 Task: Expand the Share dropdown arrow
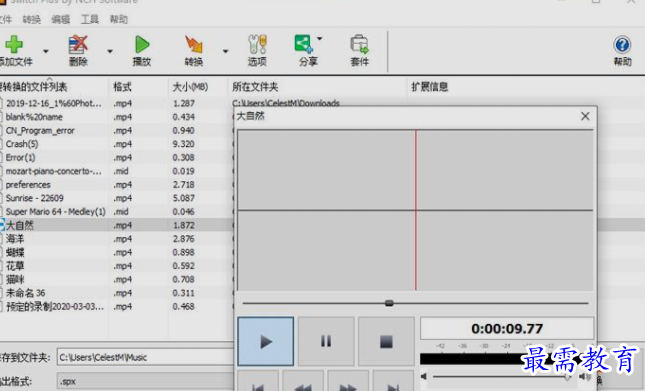[320, 39]
